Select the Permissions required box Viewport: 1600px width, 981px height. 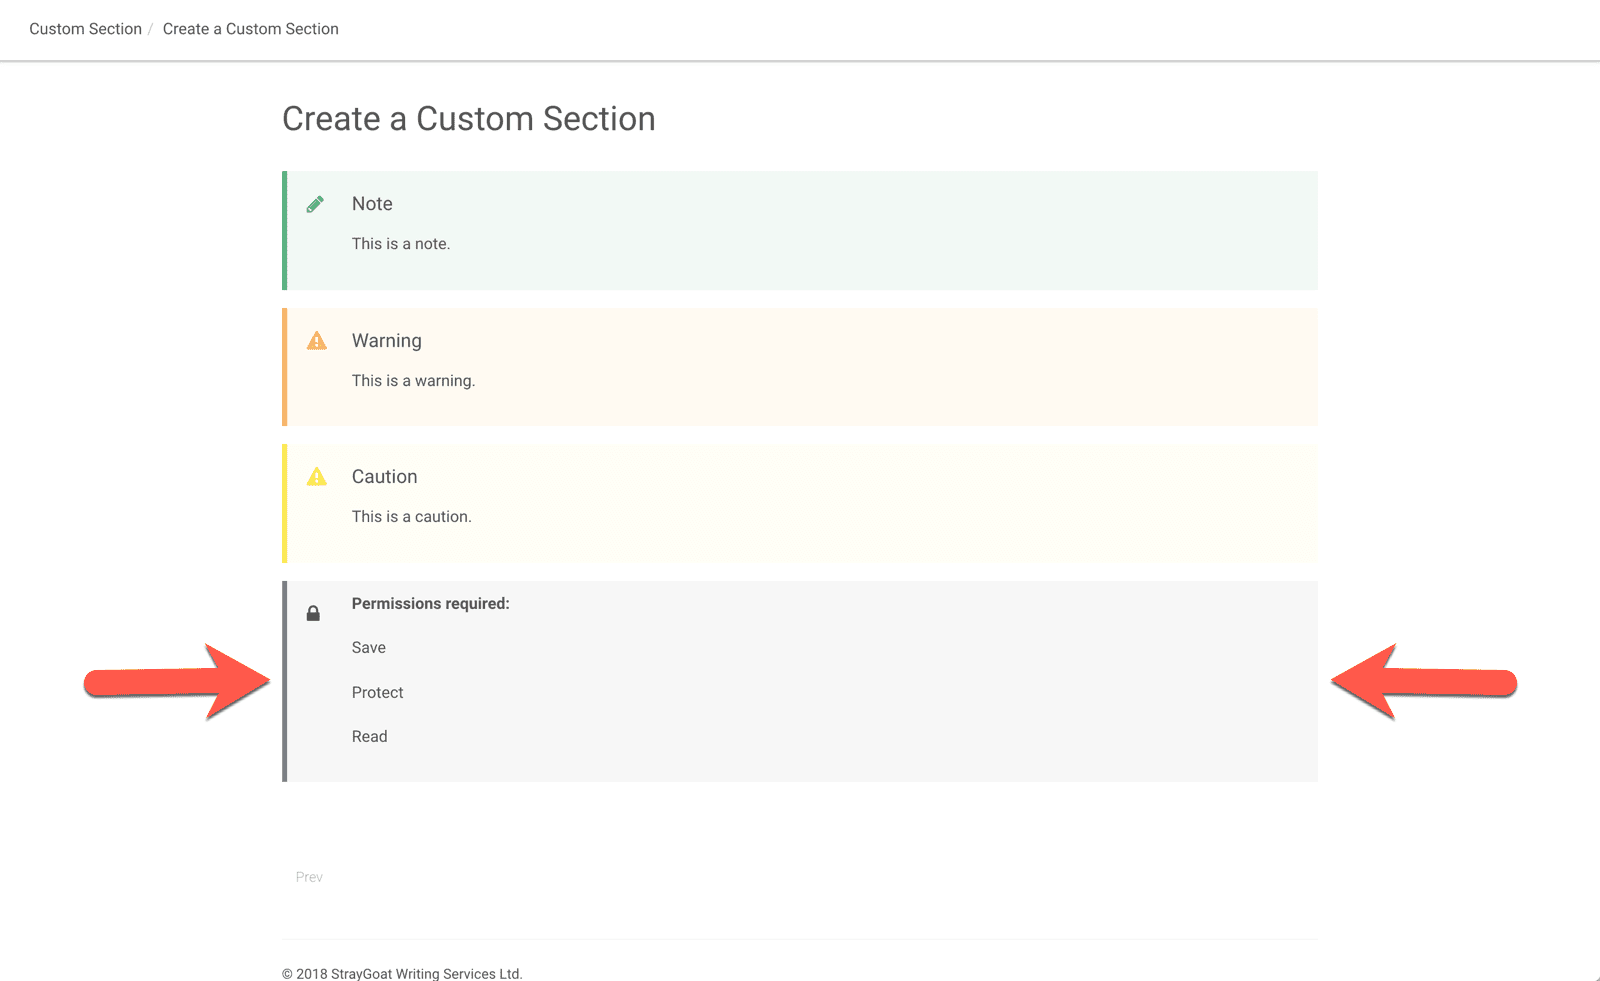[800, 680]
